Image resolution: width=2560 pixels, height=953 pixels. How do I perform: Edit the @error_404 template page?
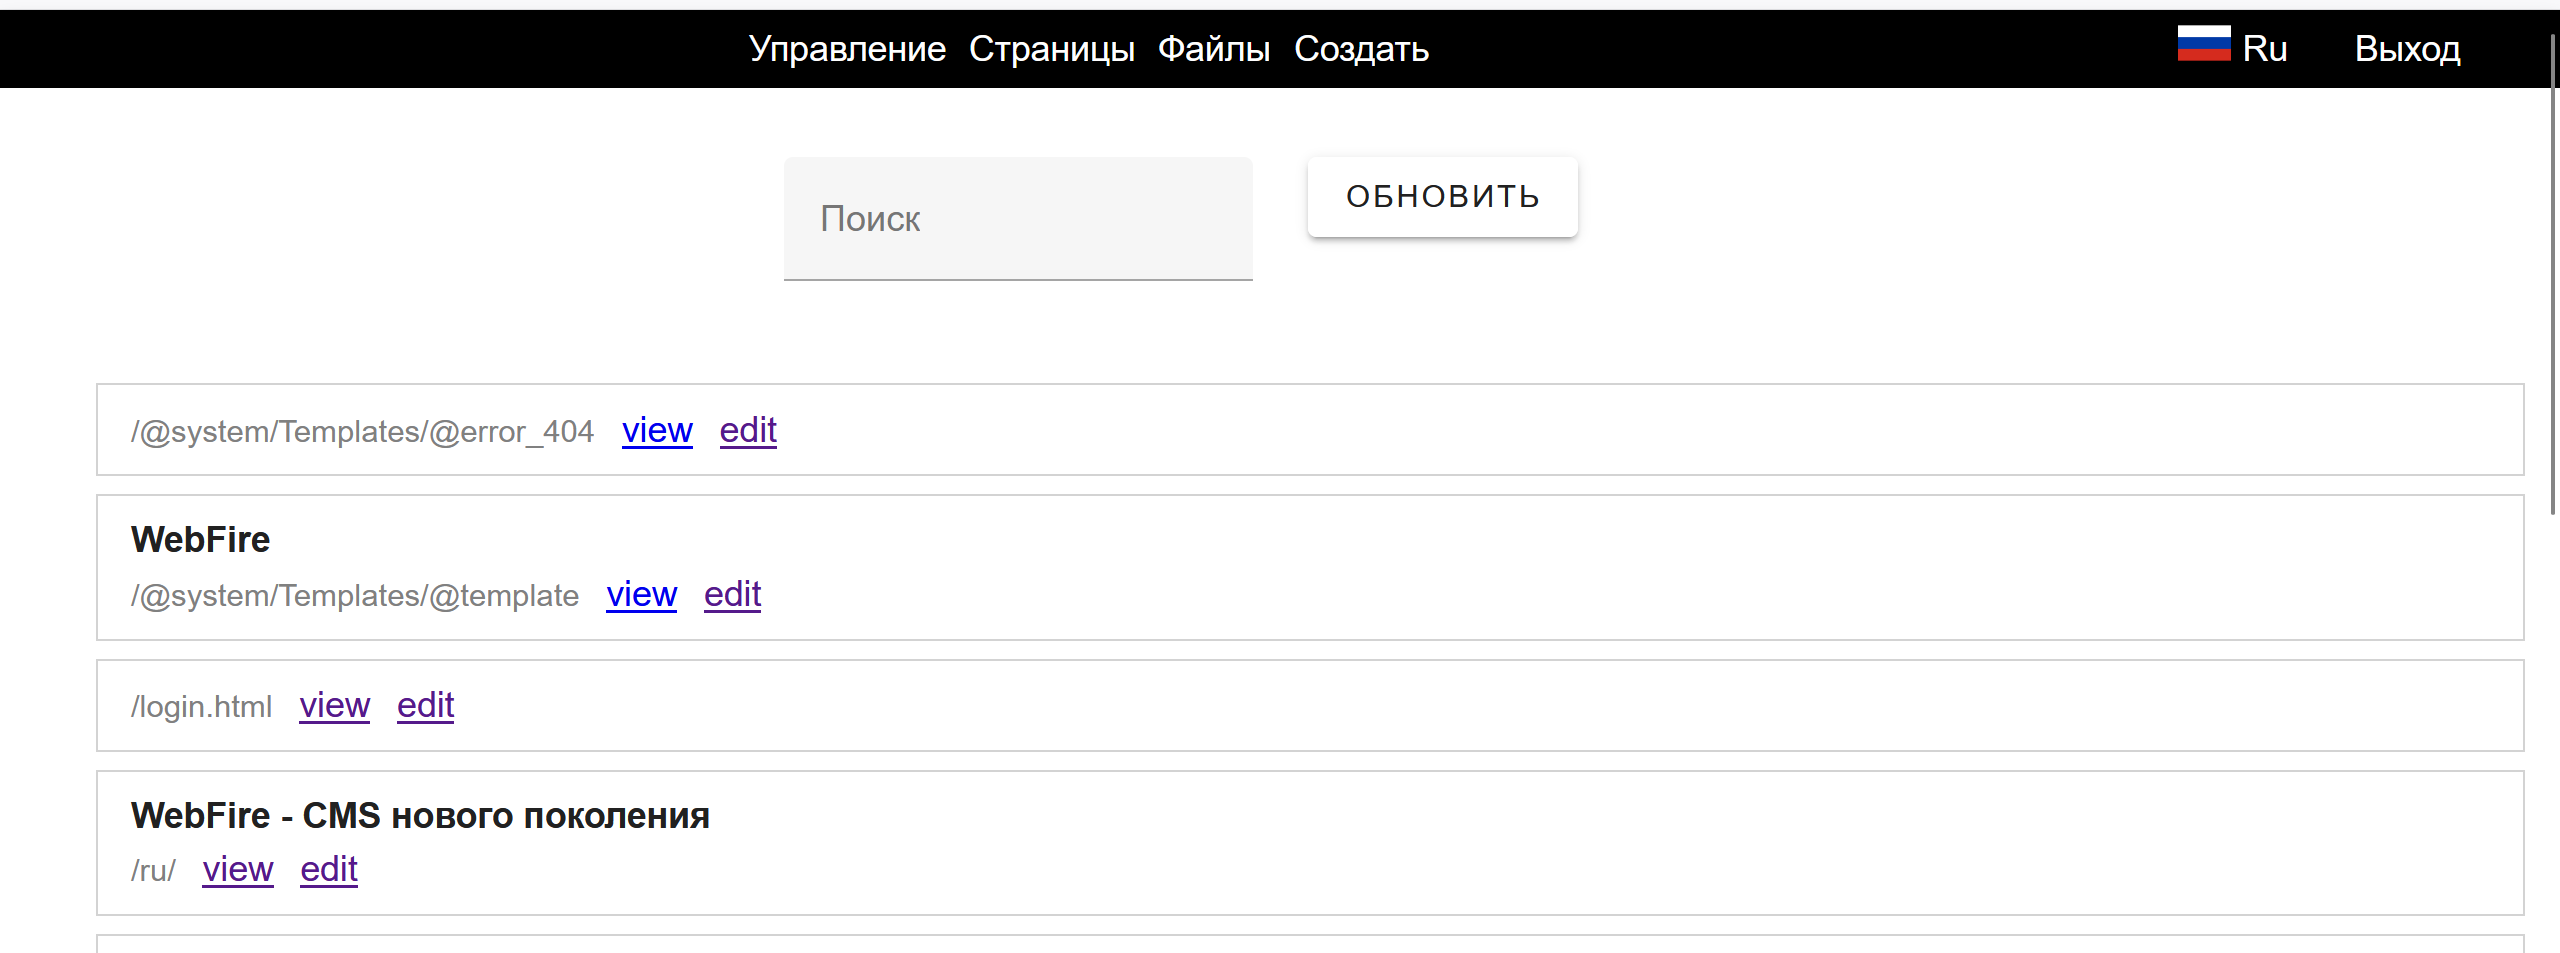(748, 431)
